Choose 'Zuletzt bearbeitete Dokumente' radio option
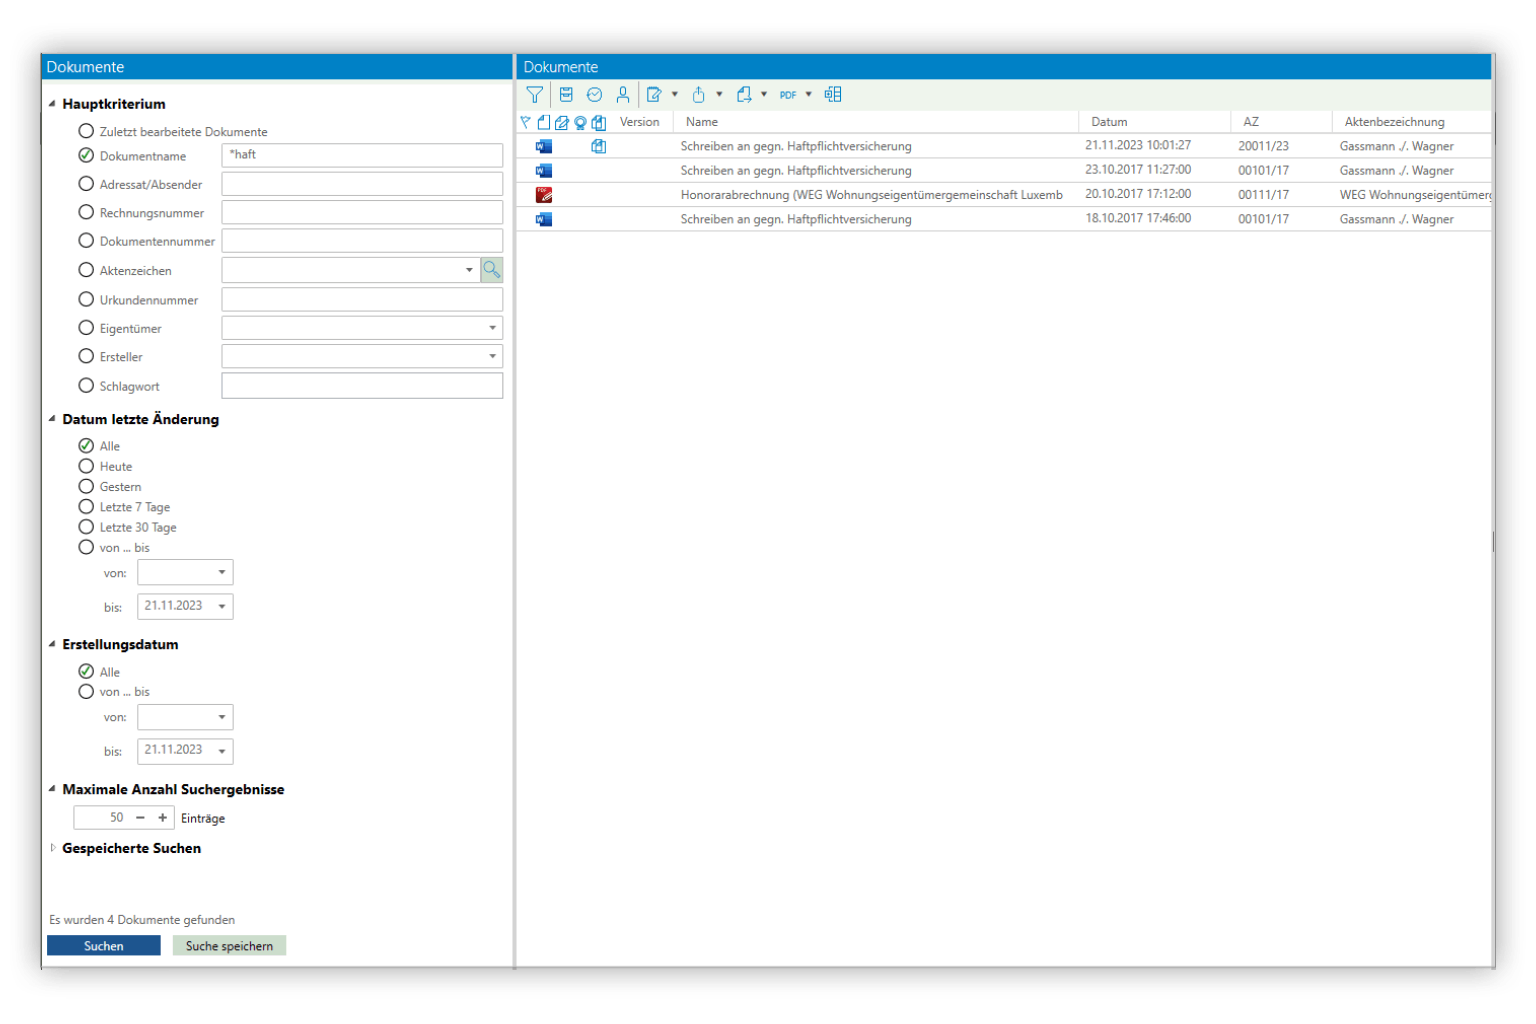 [86, 131]
